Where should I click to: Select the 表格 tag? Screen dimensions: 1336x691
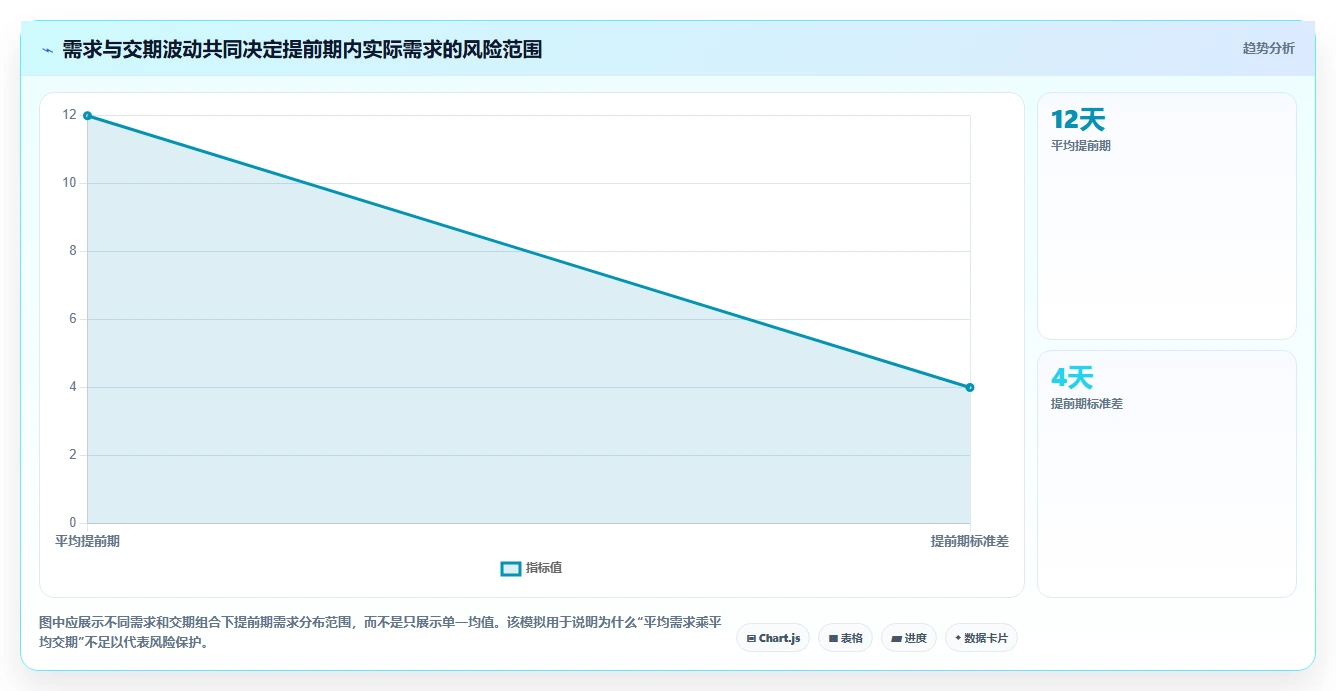click(845, 638)
